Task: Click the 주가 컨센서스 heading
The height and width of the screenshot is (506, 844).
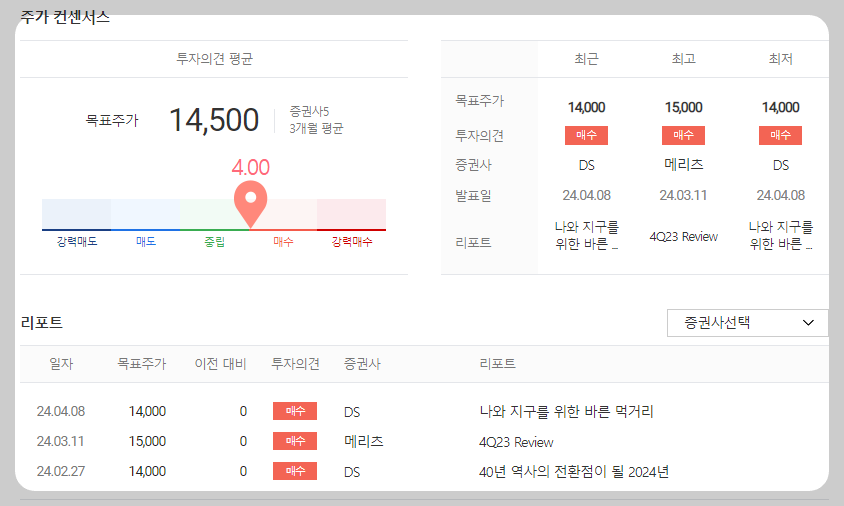Action: point(65,17)
